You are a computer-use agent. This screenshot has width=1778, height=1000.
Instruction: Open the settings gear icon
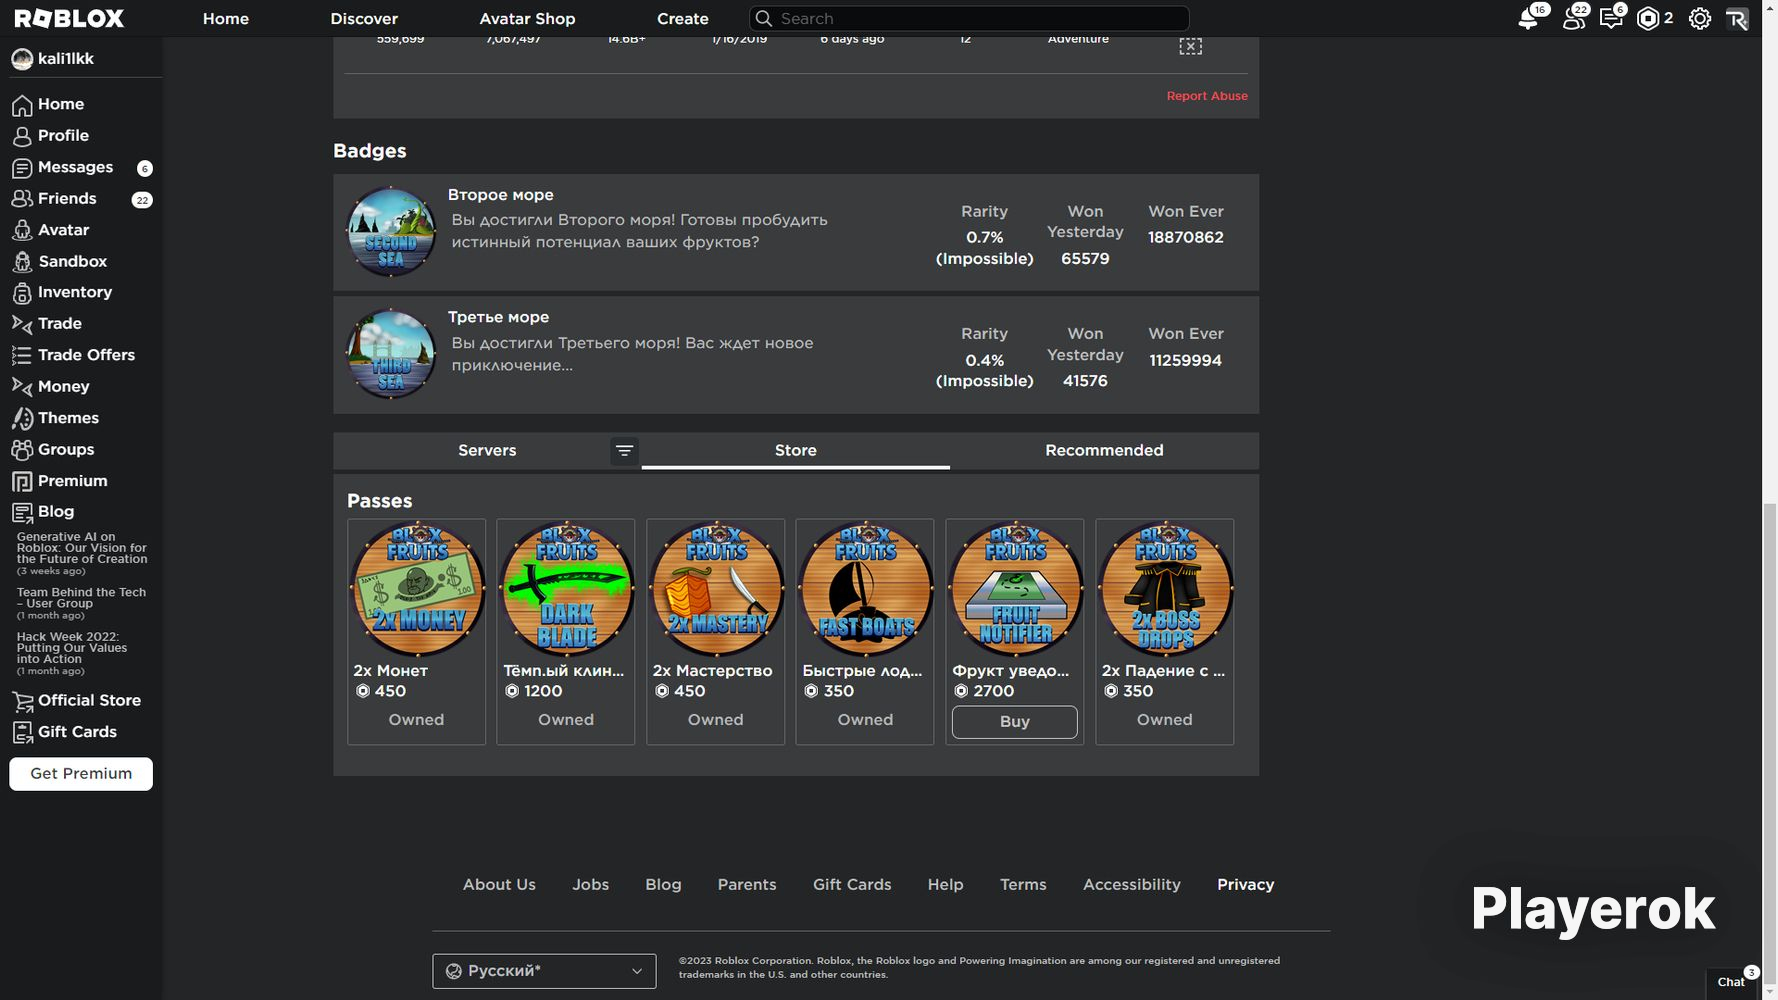click(x=1699, y=19)
